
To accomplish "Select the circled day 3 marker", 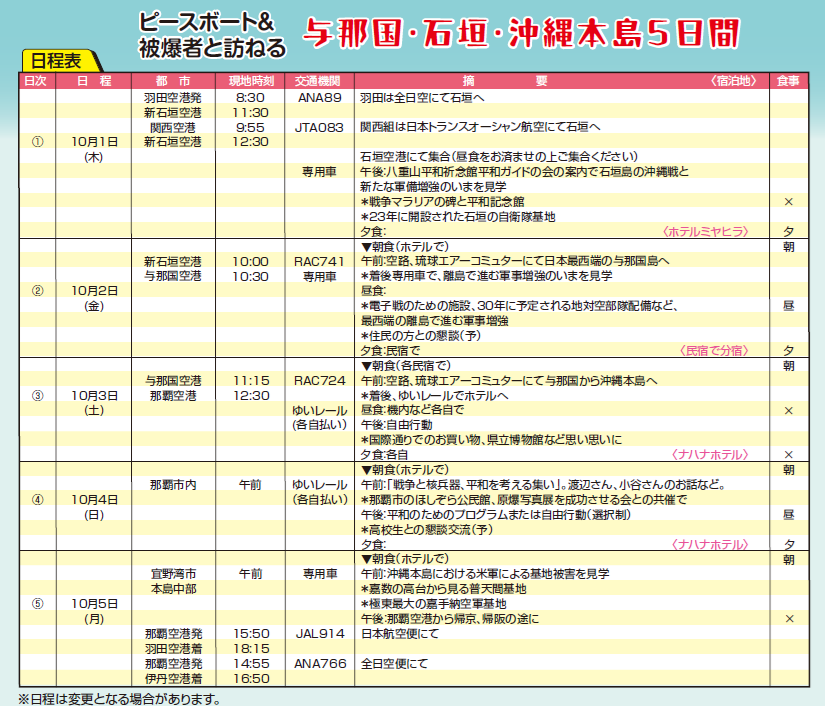I will pos(37,395).
